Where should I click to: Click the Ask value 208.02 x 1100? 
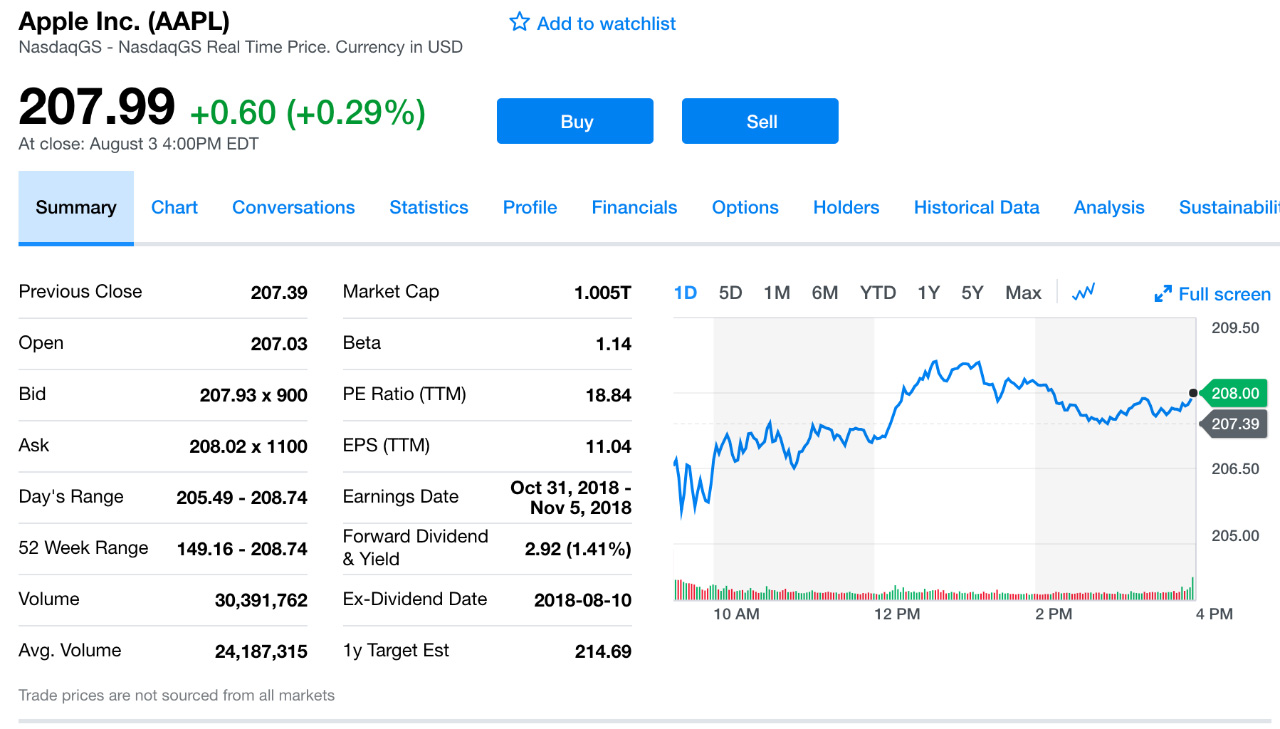tap(248, 447)
